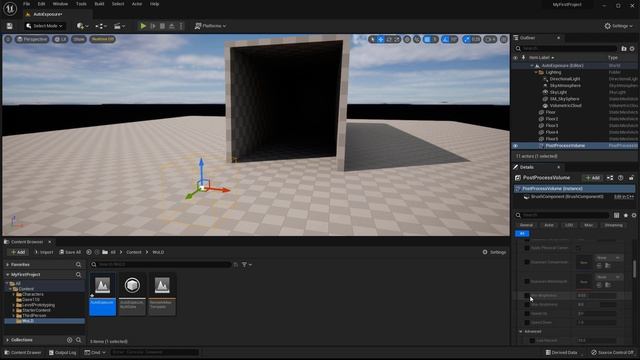The height and width of the screenshot is (360, 640).
Task: Open the Tools menu
Action: click(x=81, y=4)
